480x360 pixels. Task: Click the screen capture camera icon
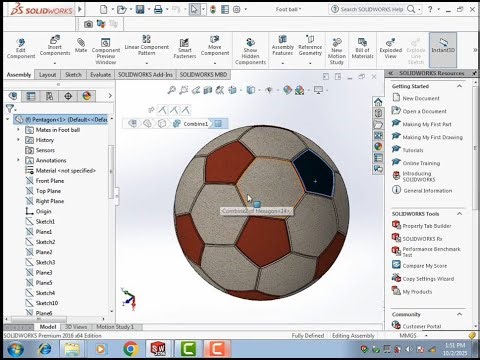tap(88, 24)
